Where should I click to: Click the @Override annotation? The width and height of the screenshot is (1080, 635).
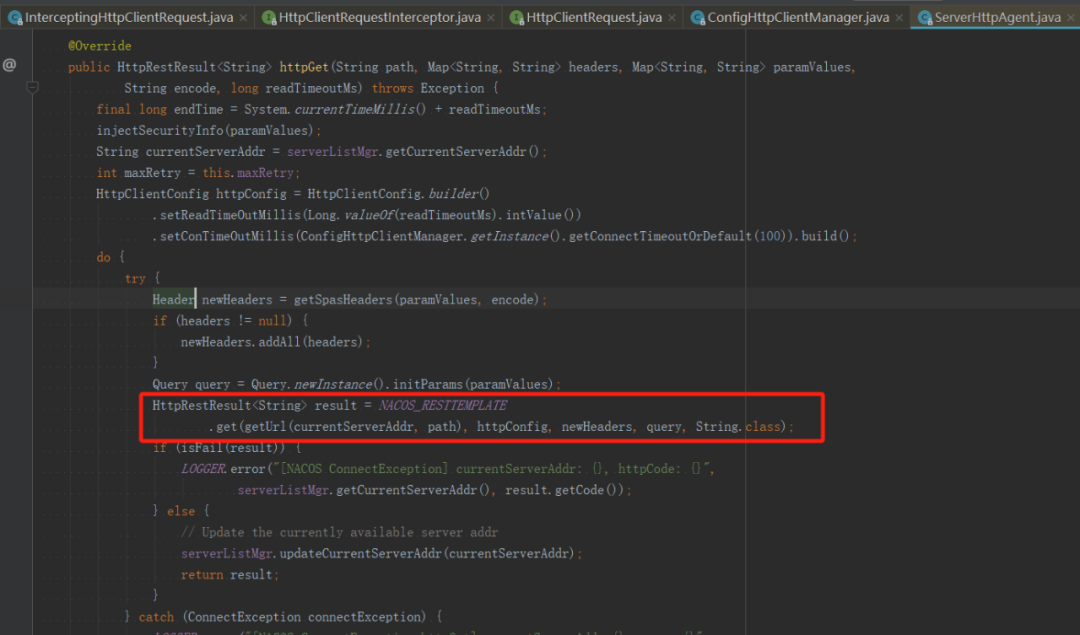coord(100,46)
